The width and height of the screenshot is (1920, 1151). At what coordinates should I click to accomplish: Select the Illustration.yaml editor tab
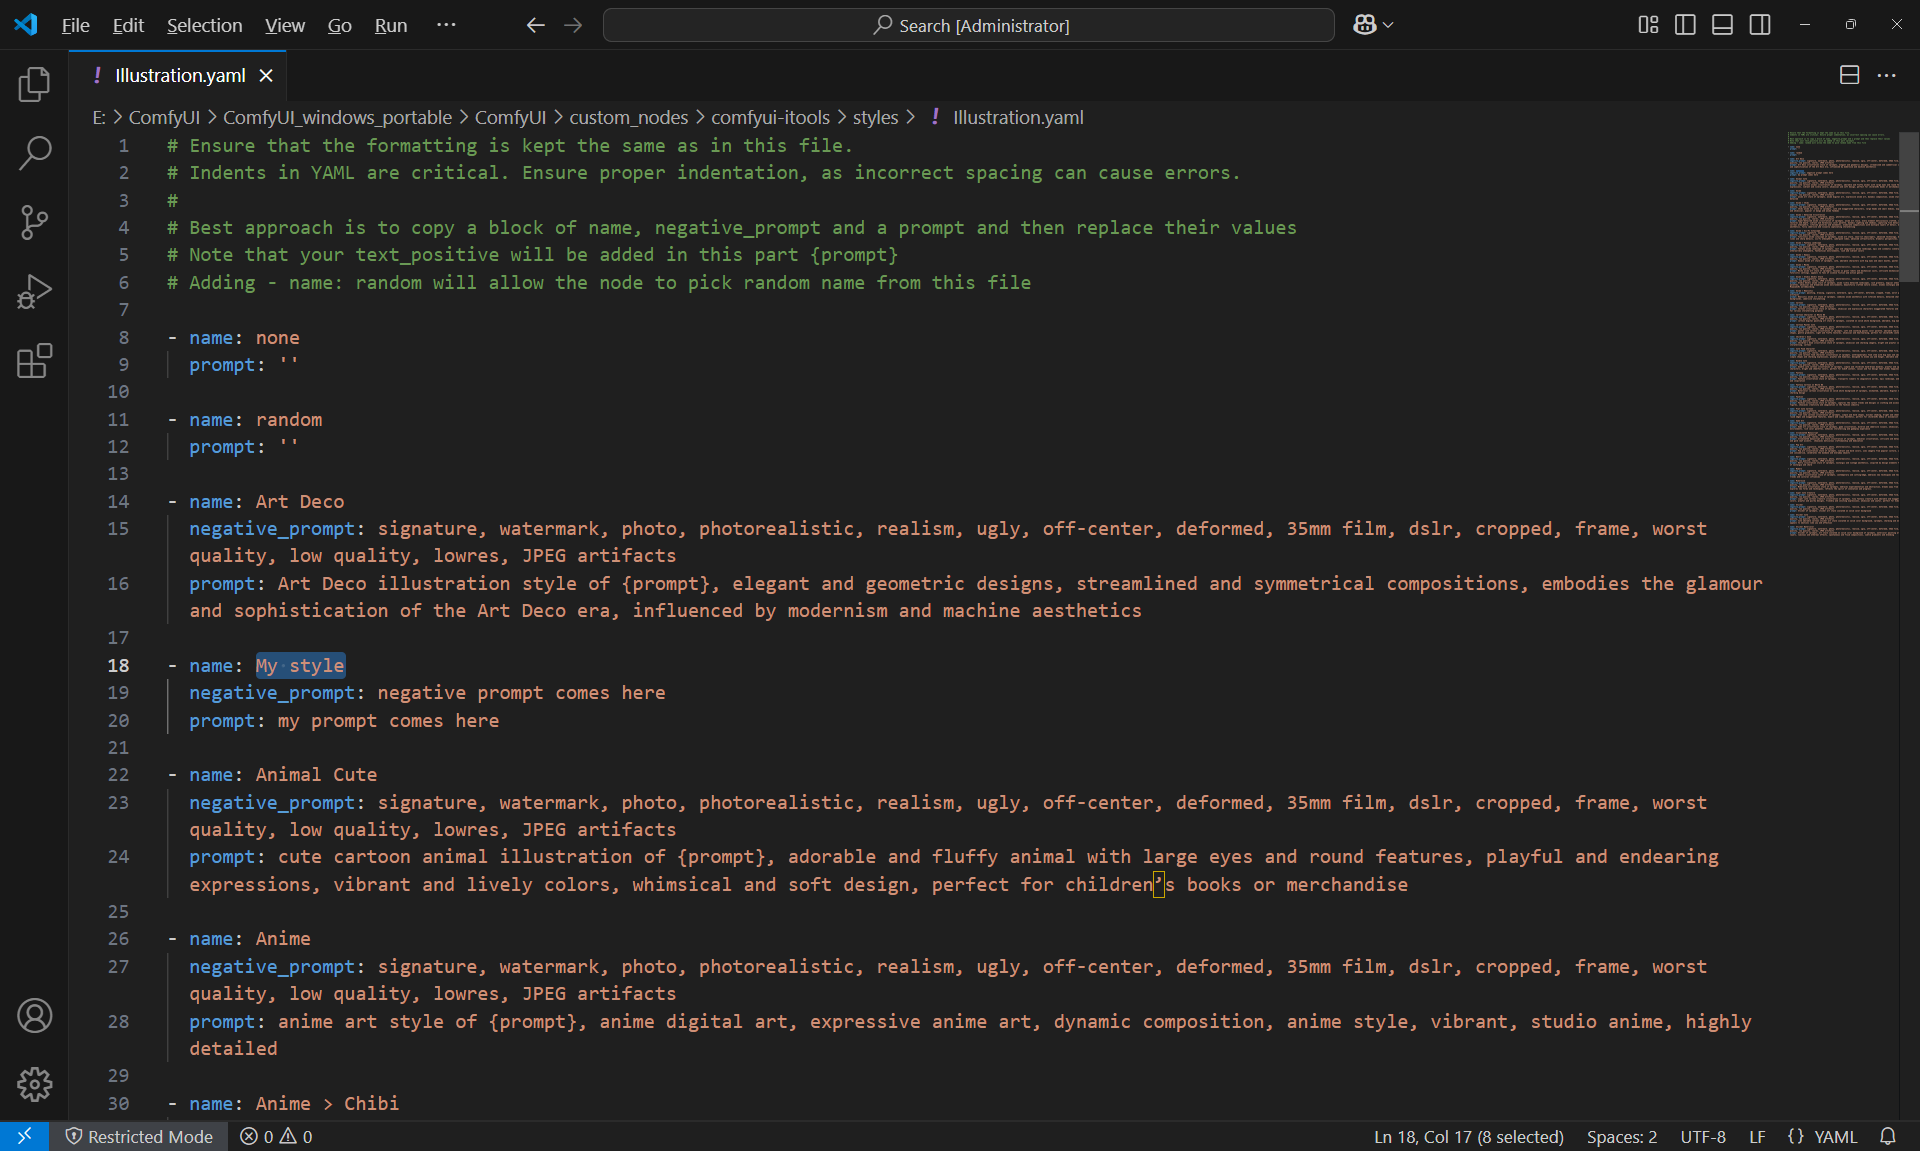coord(179,75)
